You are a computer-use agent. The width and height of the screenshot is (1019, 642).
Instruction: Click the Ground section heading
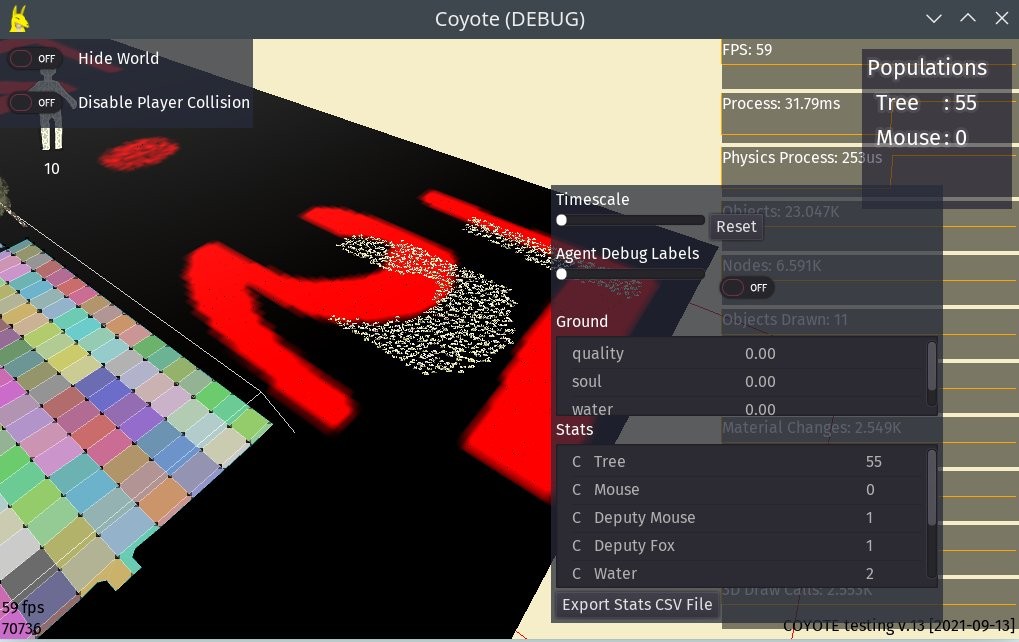[582, 322]
